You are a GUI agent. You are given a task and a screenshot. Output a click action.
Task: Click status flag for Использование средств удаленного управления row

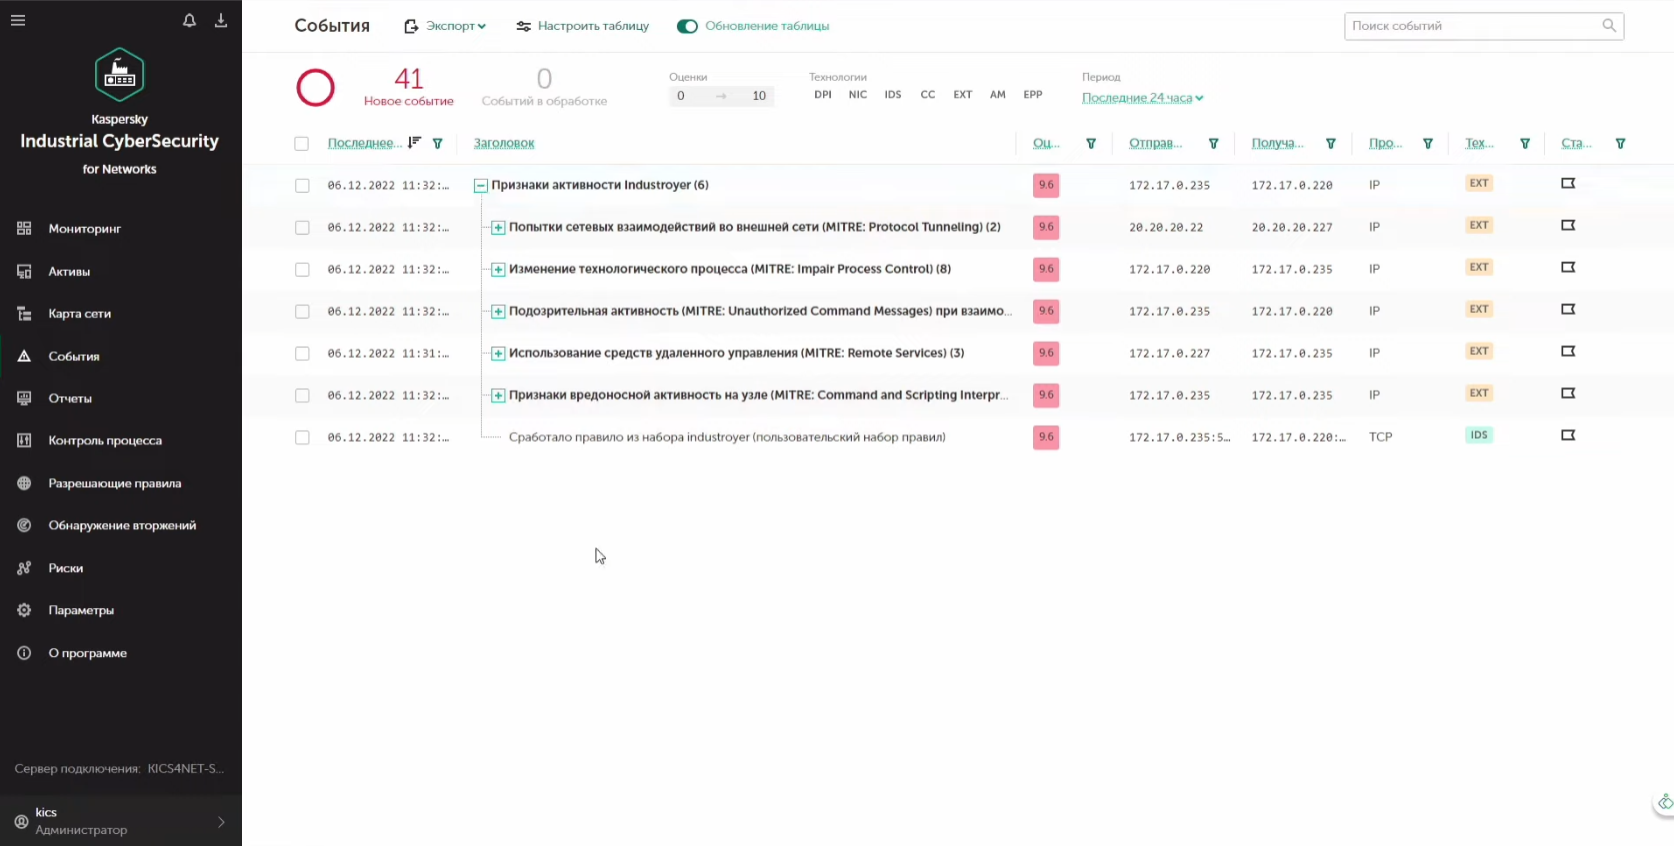[1568, 352]
